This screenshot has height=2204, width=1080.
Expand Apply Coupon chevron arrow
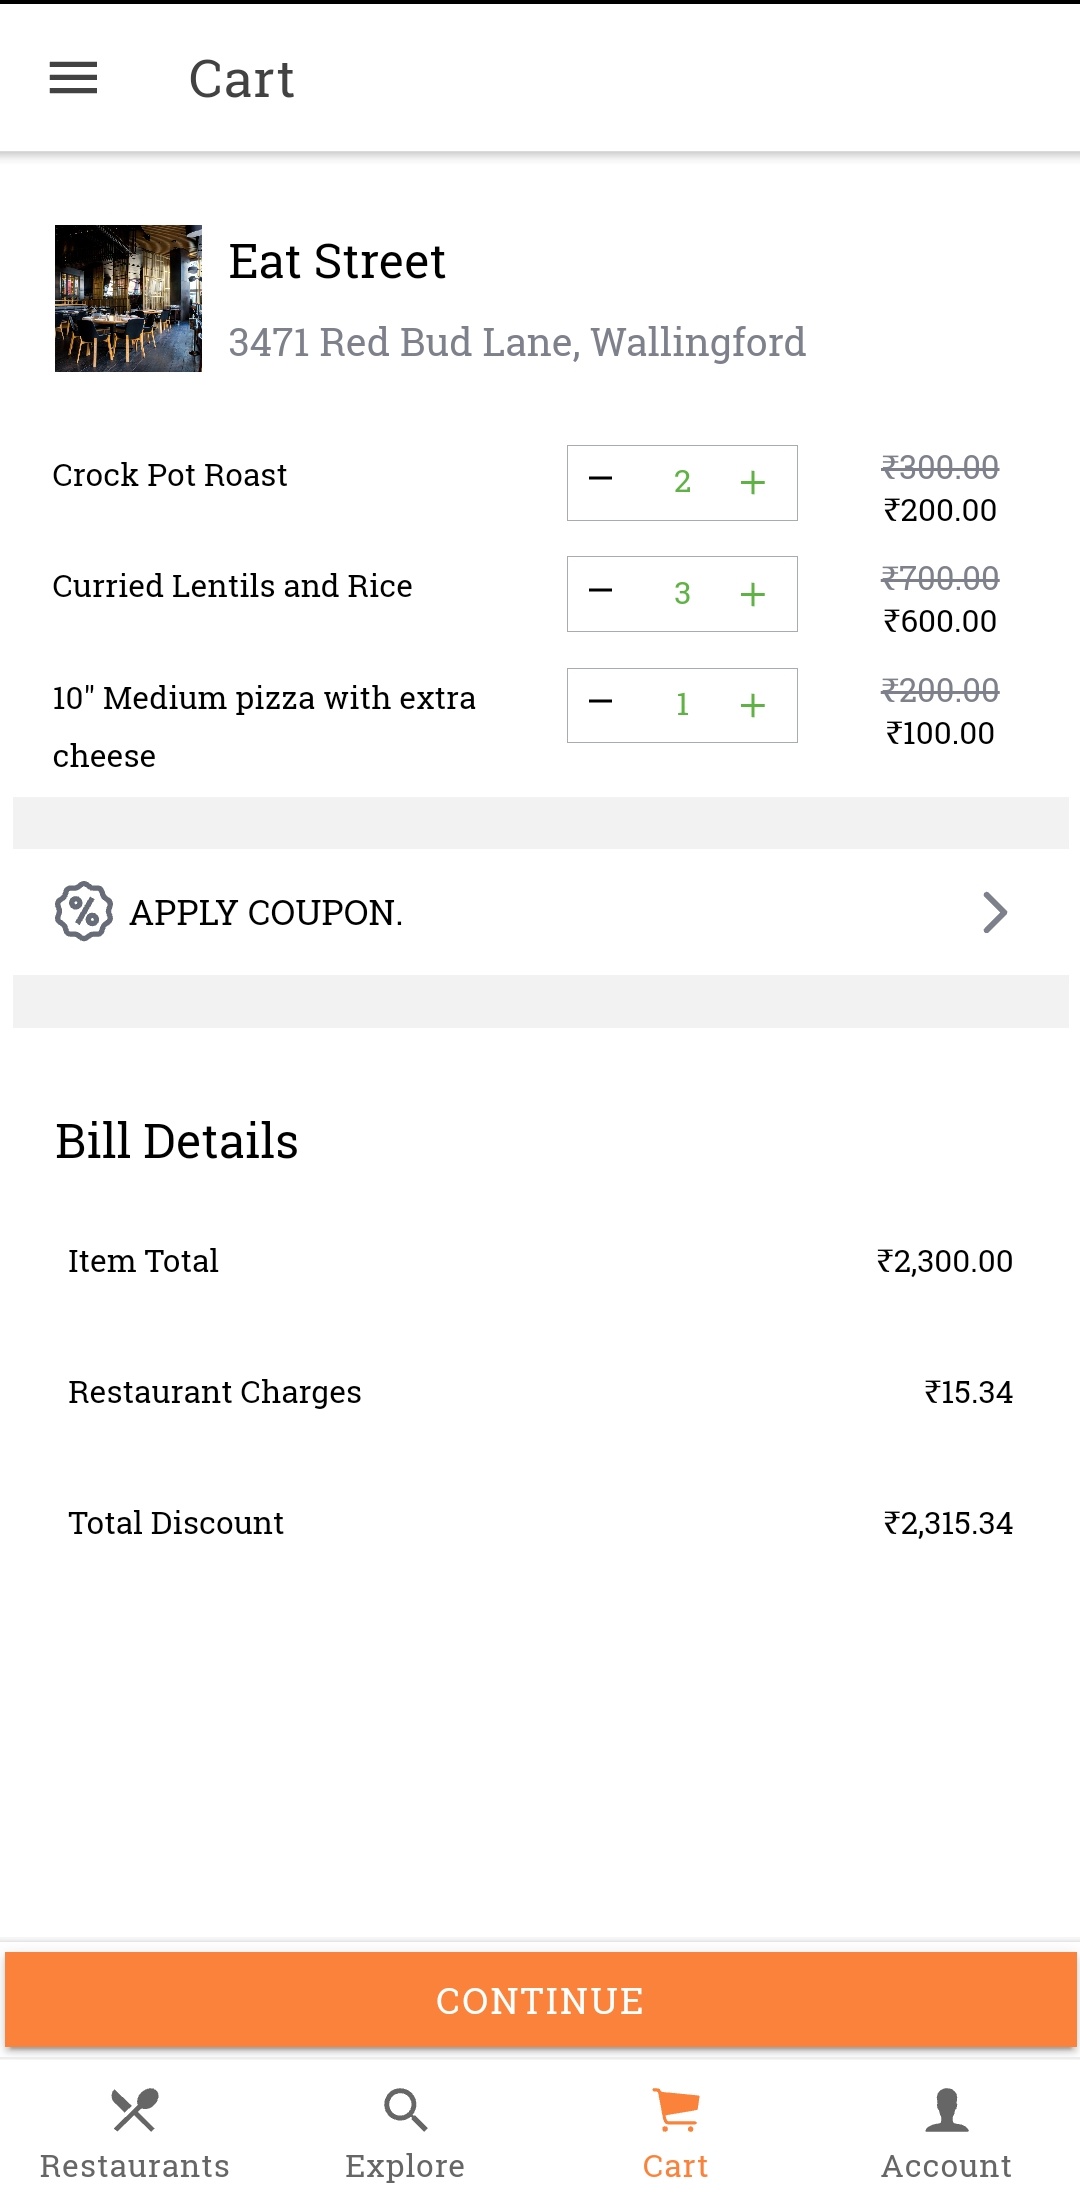[x=994, y=912]
